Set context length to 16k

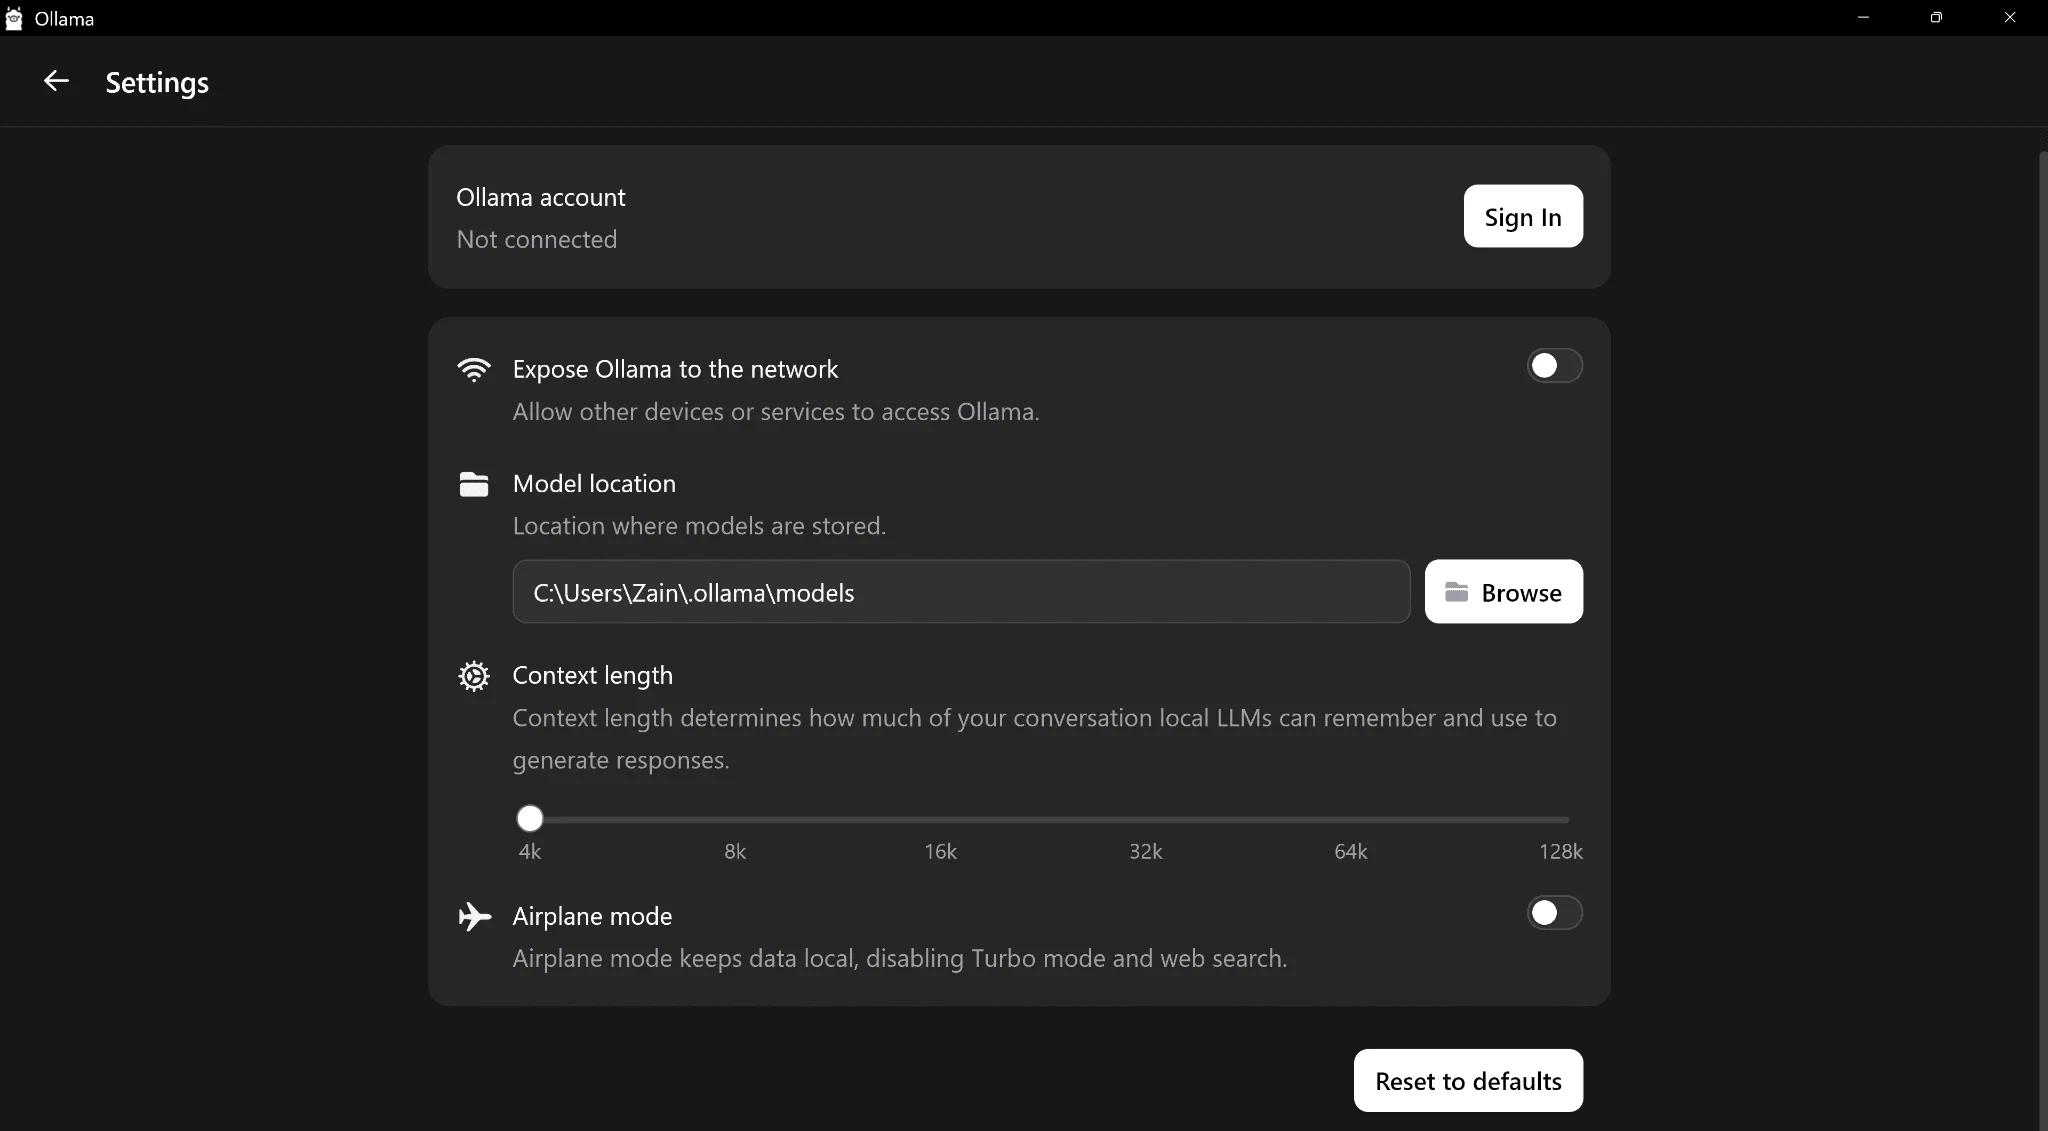point(940,819)
